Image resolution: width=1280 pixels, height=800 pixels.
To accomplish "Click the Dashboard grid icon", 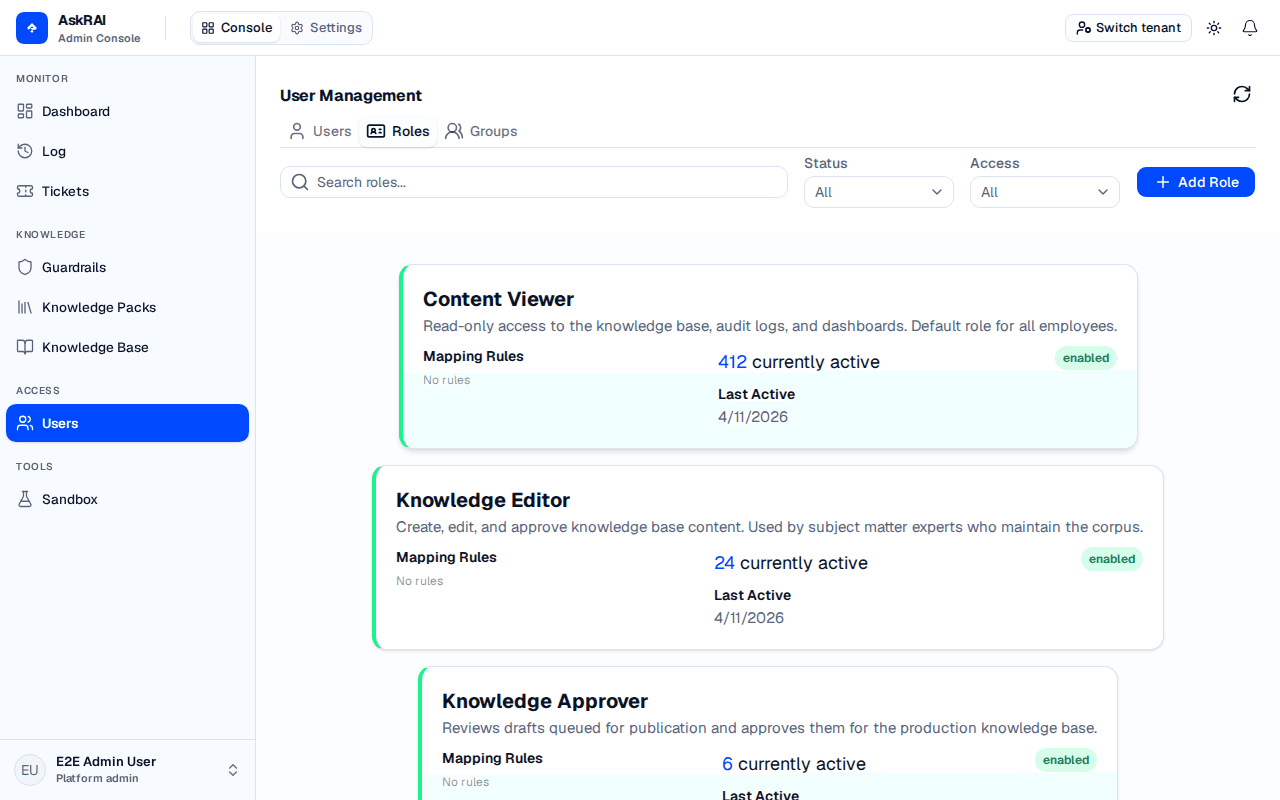I will tap(25, 111).
